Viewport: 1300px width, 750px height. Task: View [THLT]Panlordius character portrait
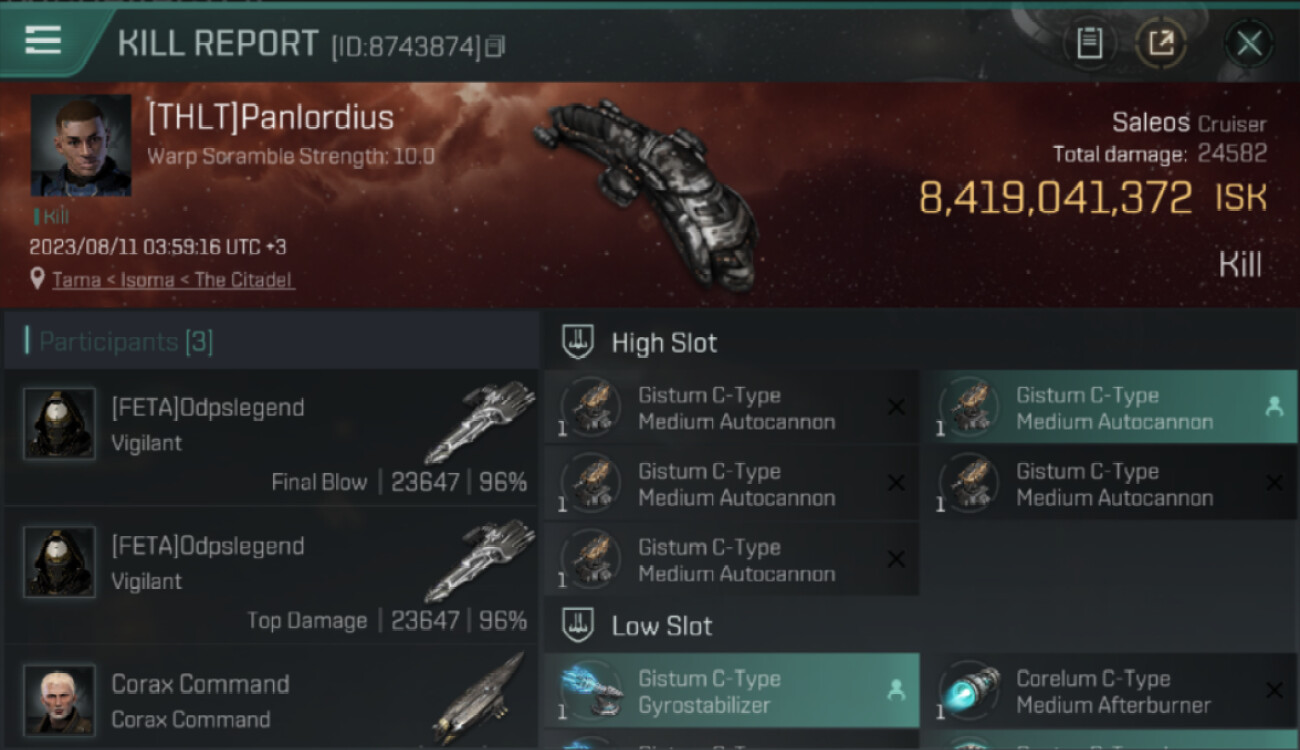pyautogui.click(x=80, y=145)
